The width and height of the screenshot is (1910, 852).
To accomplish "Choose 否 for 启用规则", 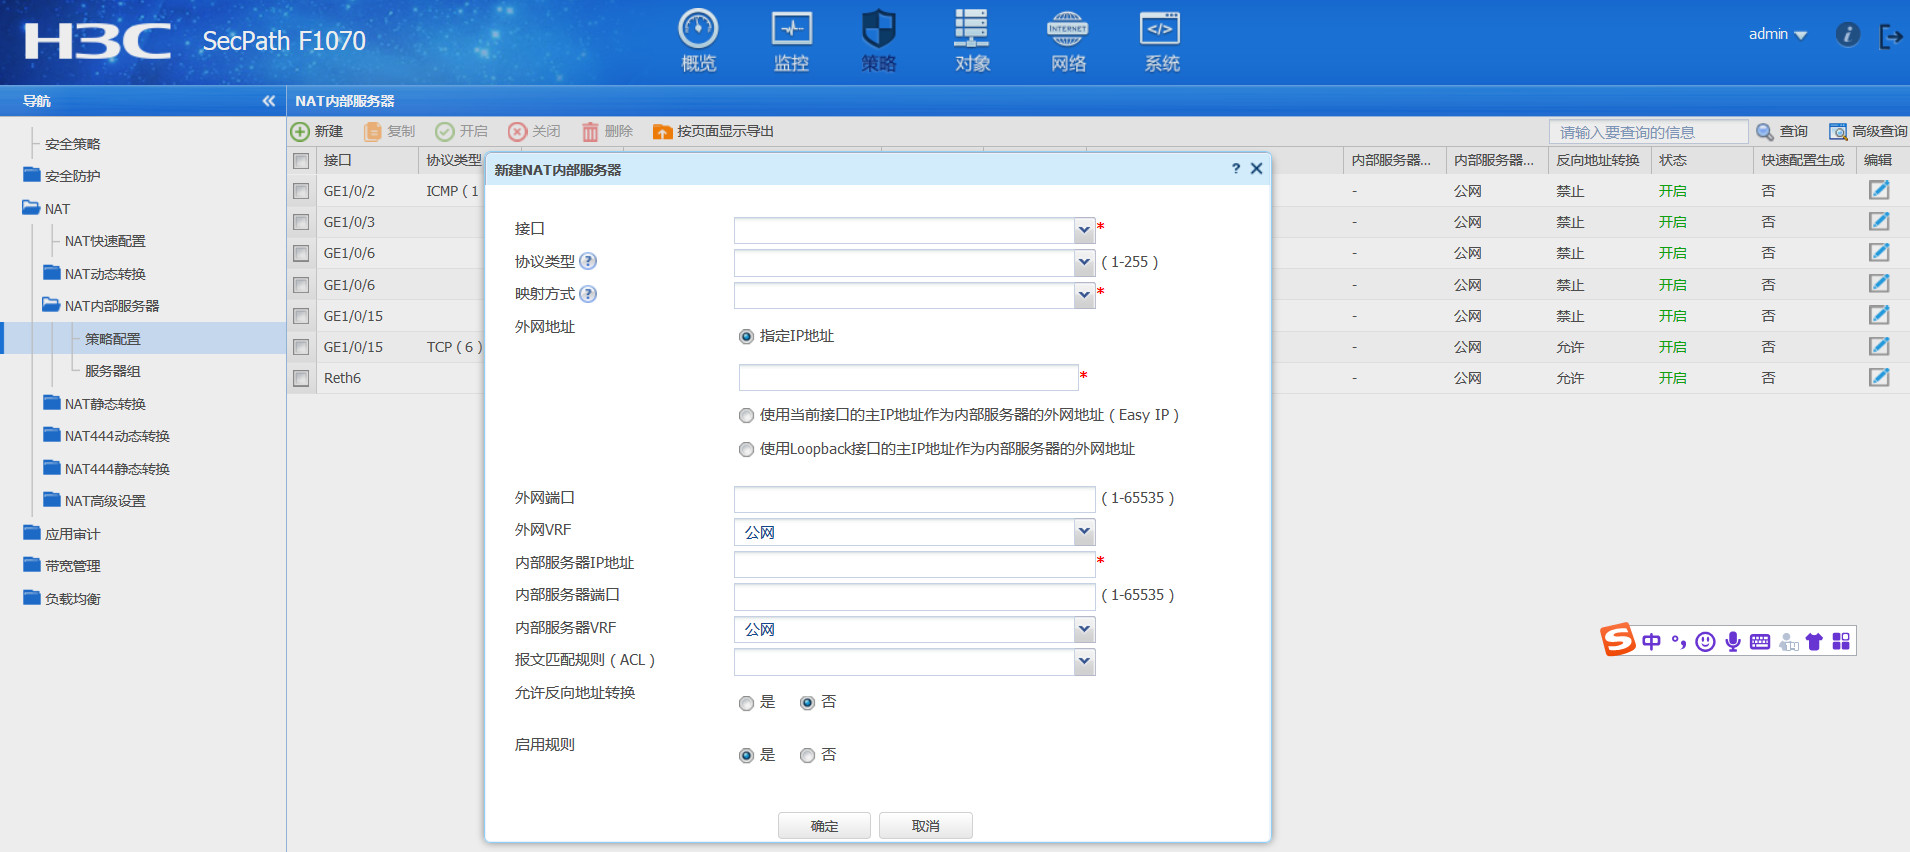I will (807, 756).
